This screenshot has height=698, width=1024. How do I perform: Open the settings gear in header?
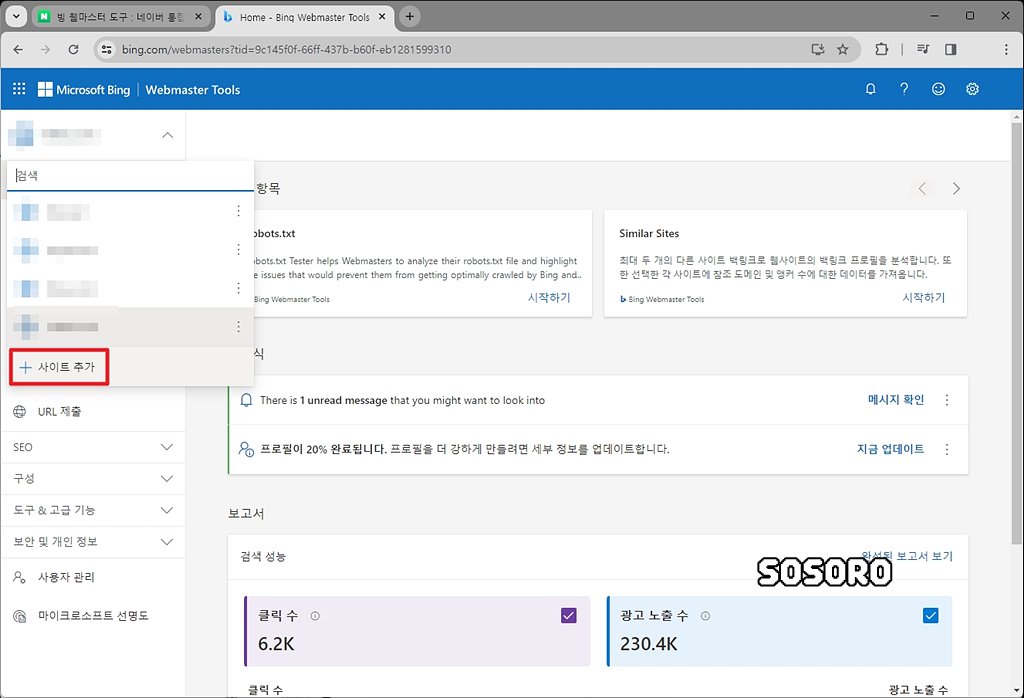[972, 89]
